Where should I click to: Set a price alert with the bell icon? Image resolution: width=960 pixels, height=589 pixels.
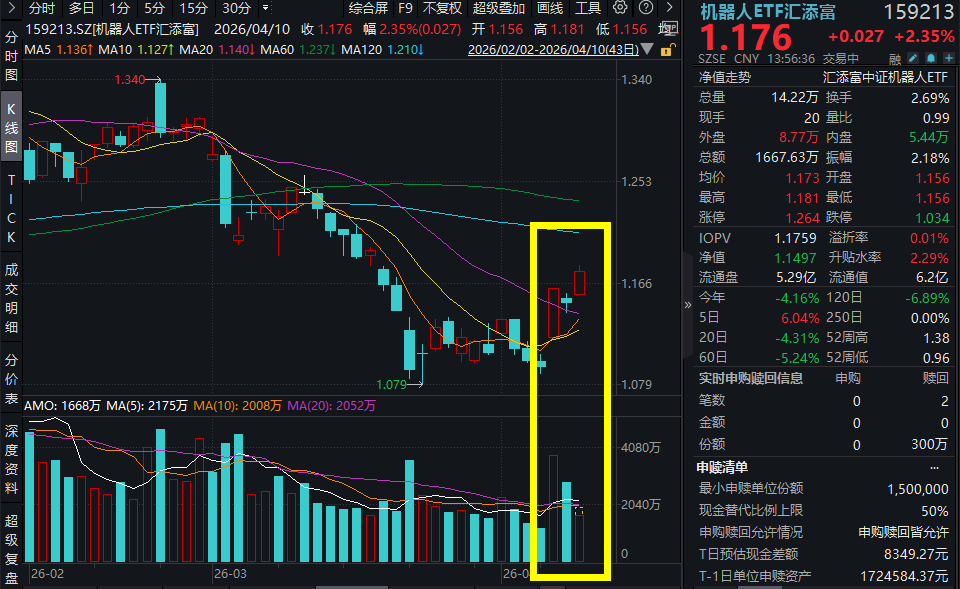coord(931,58)
